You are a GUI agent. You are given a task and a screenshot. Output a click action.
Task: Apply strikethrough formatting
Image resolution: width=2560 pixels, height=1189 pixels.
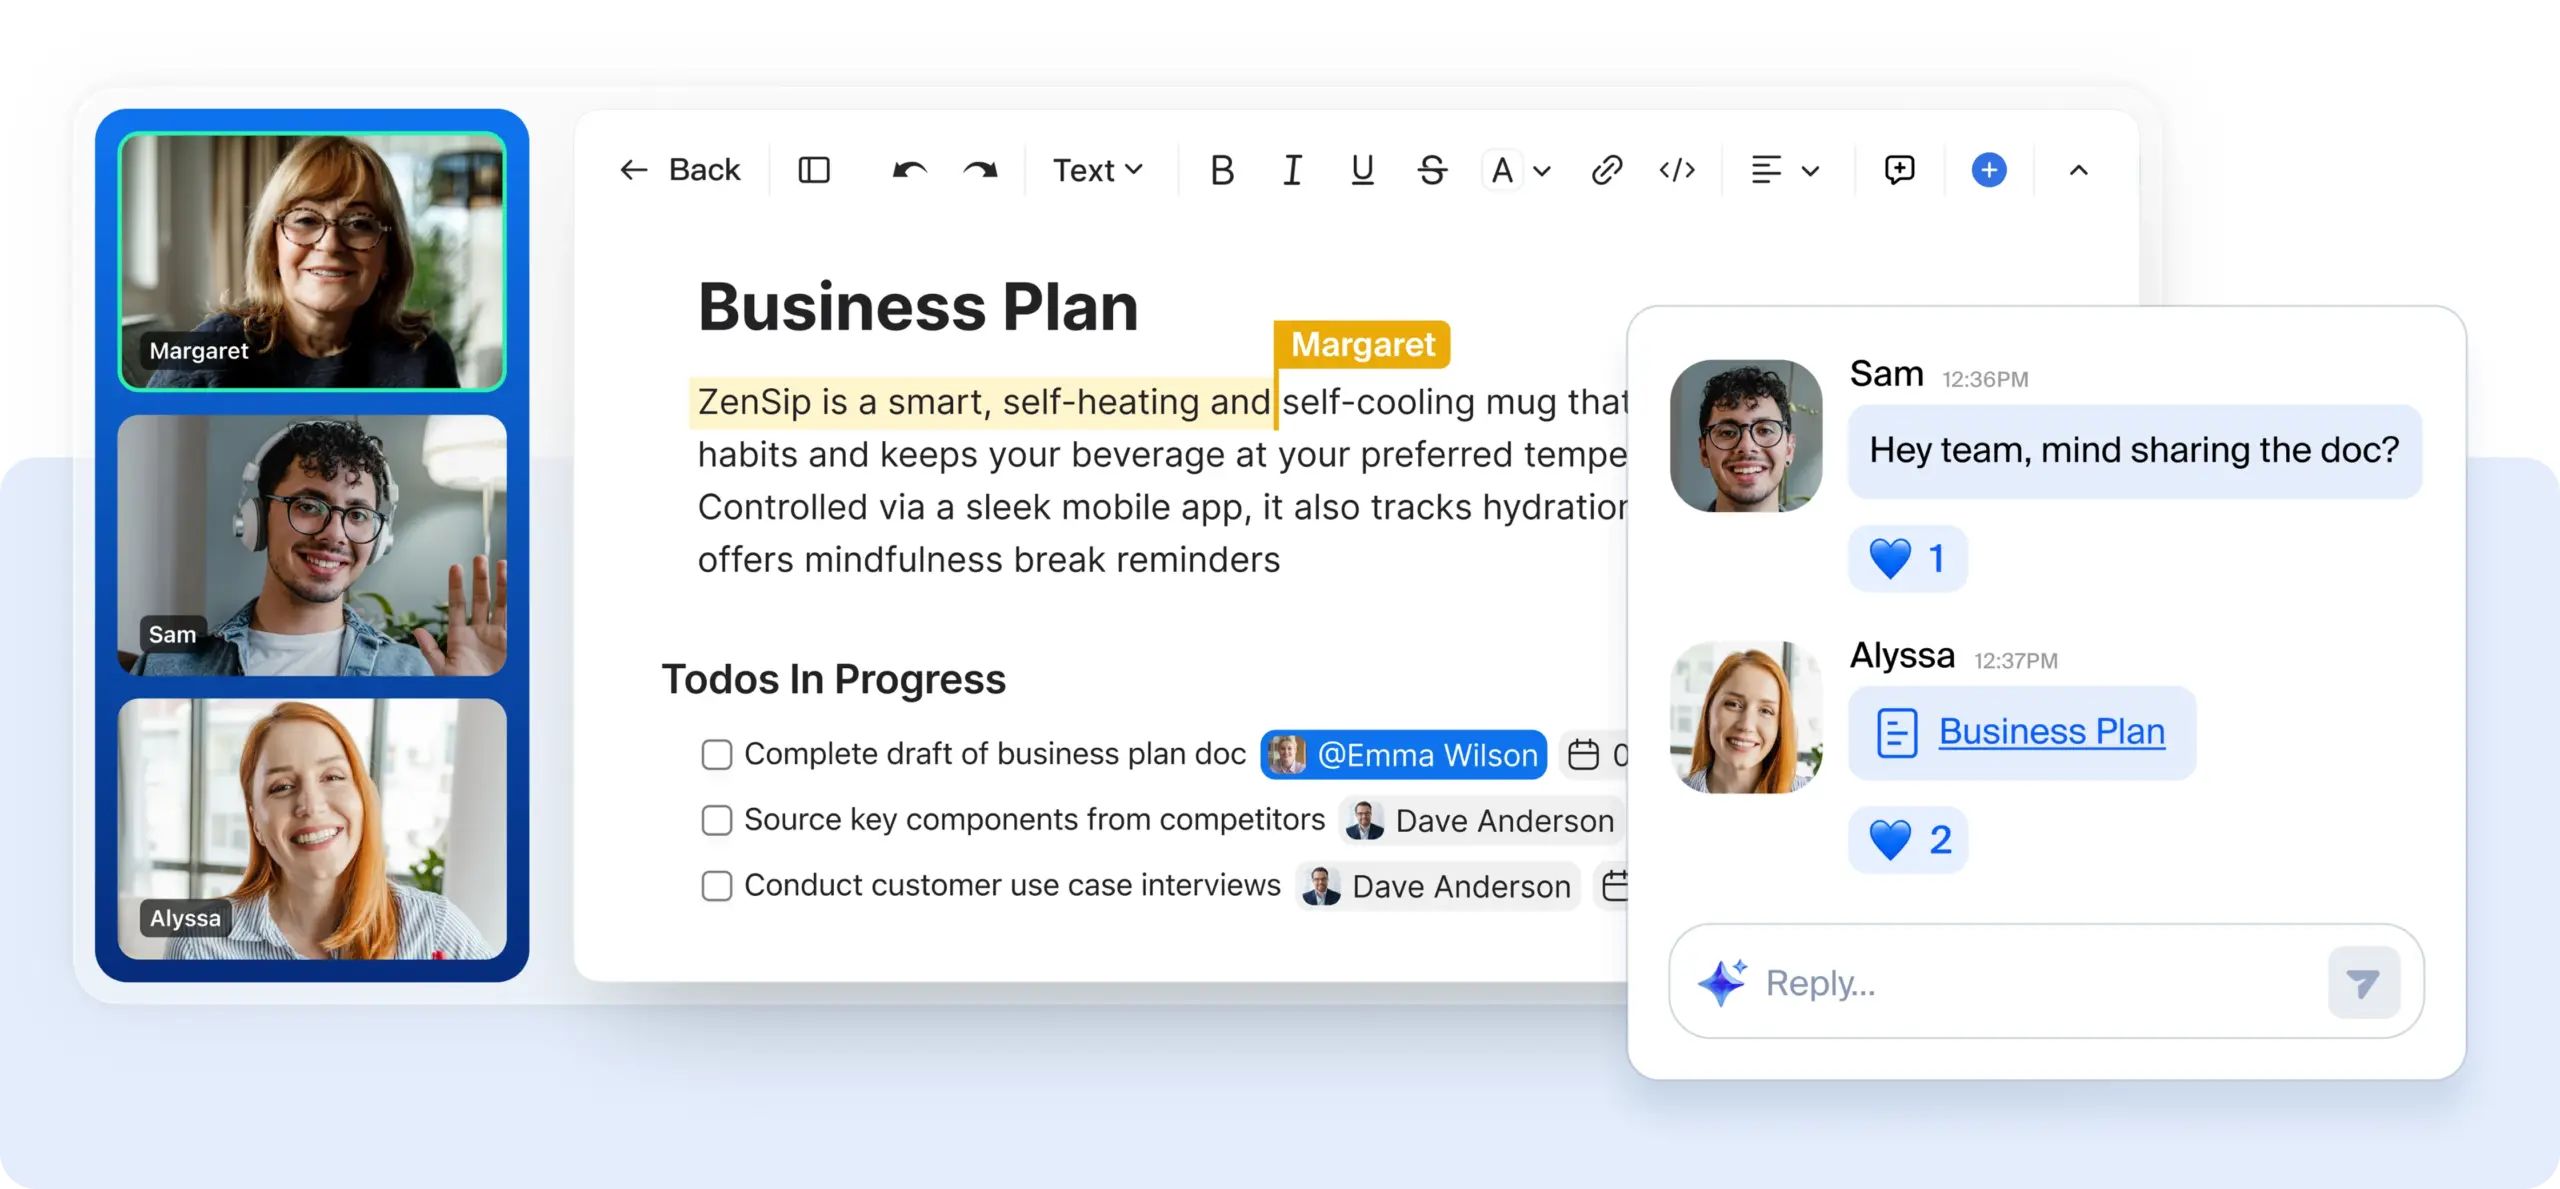pyautogui.click(x=1432, y=170)
